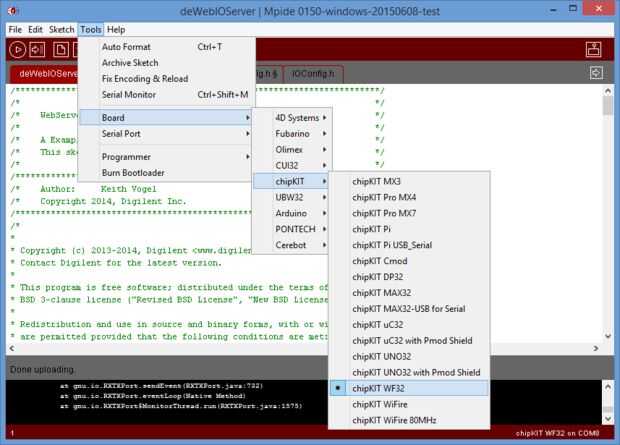Open the Serial Monitor toolbar icon
The image size is (620, 445).
click(x=594, y=49)
